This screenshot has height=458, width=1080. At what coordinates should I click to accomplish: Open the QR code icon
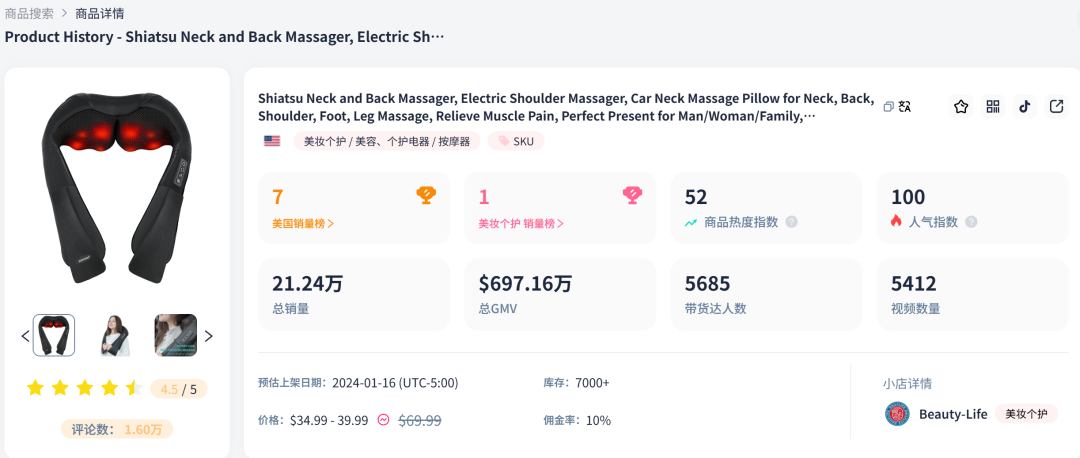(x=993, y=107)
